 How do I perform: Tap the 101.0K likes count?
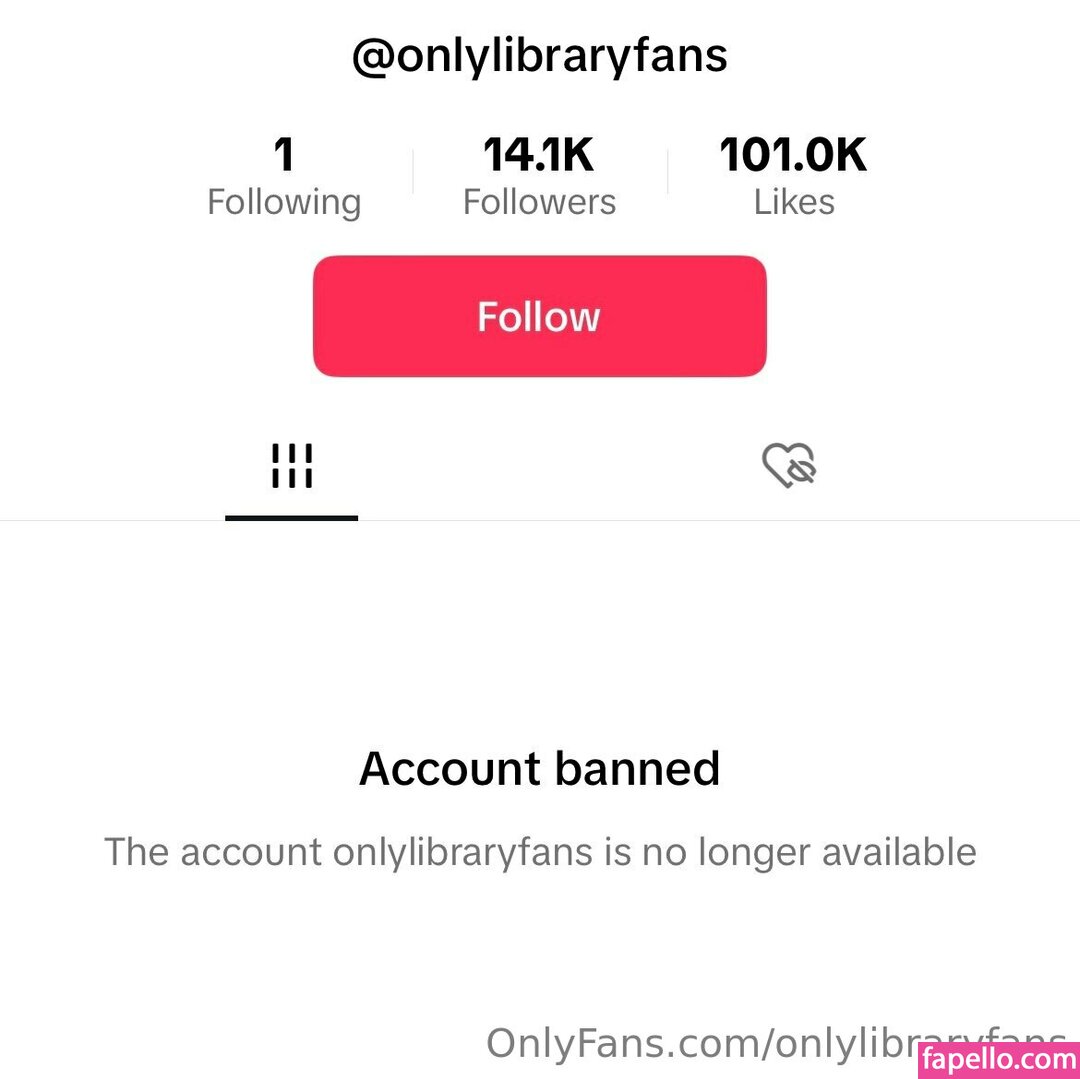pos(793,155)
